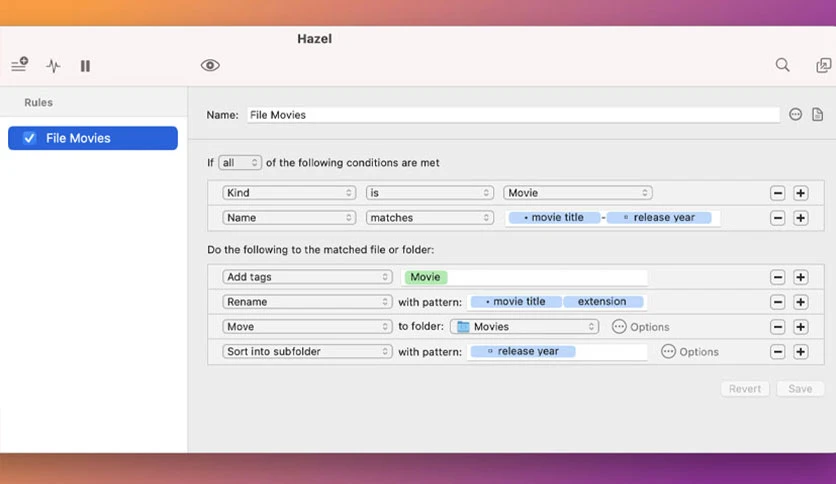Image resolution: width=836 pixels, height=484 pixels.
Task: Choose destination in Movies folder dropdown
Action: click(x=524, y=326)
